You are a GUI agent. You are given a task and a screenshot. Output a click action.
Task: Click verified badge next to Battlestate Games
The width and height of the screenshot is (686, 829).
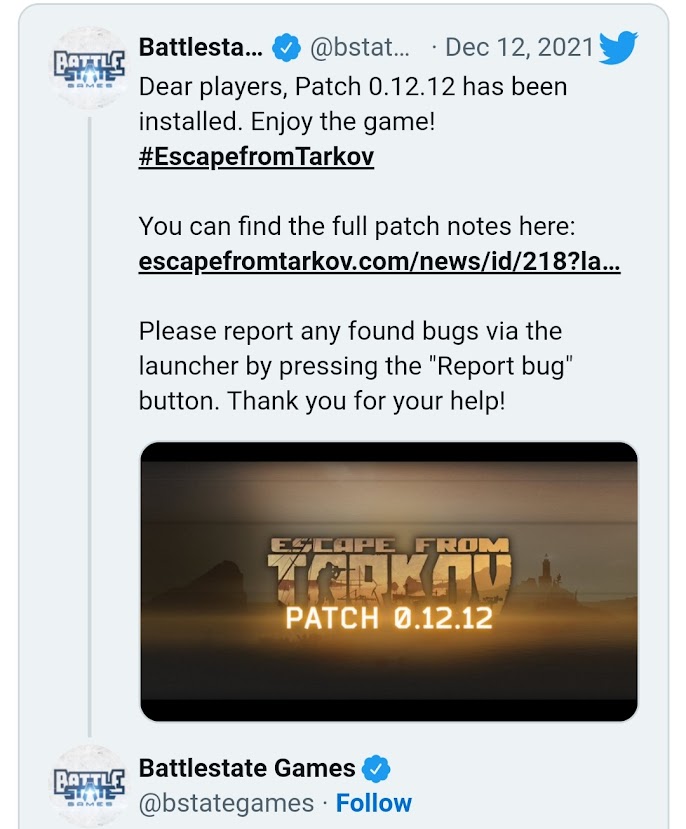pos(376,769)
